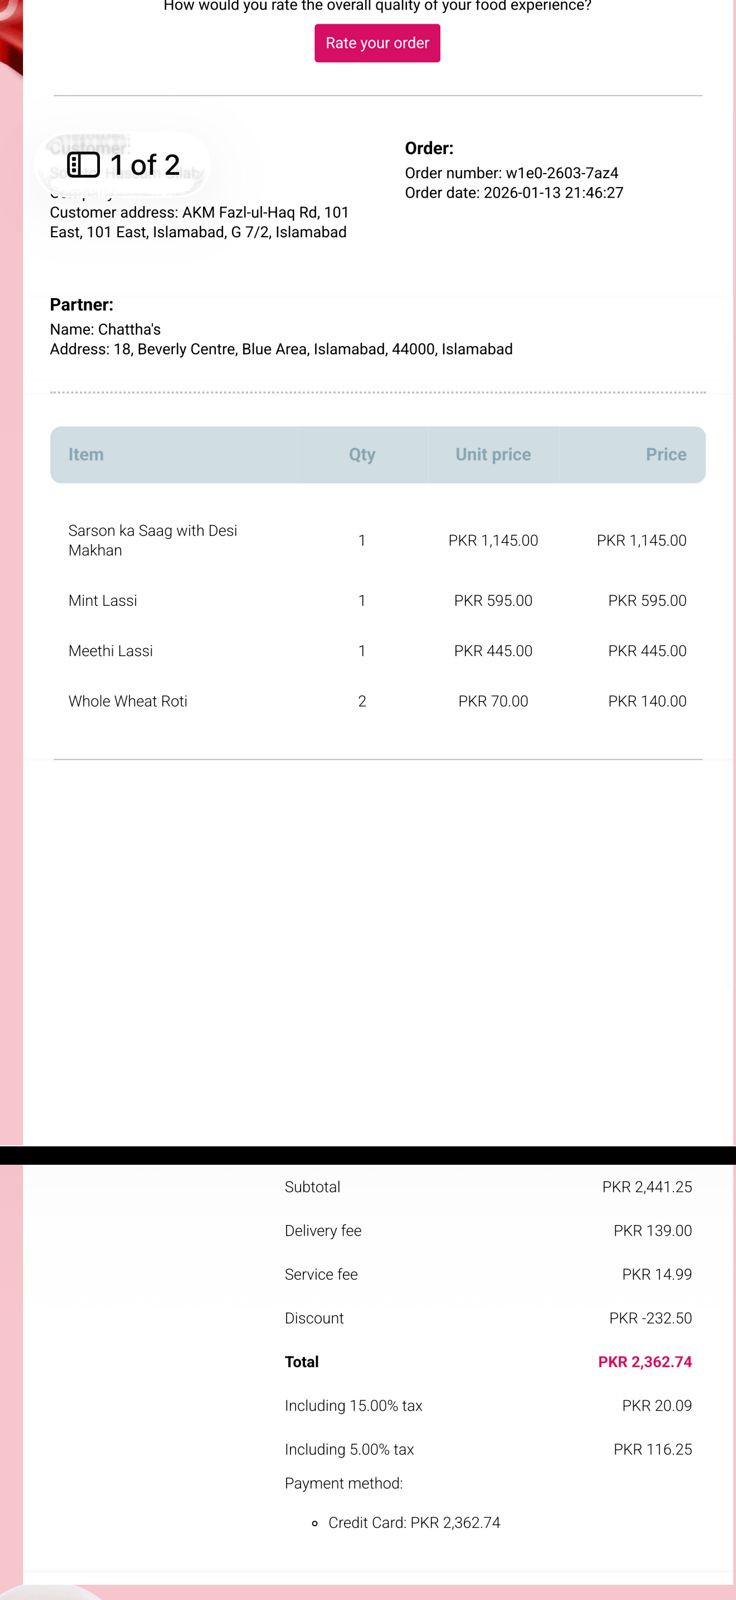Click the customer address text
Screen dimensions: 736x1600
click(x=199, y=222)
